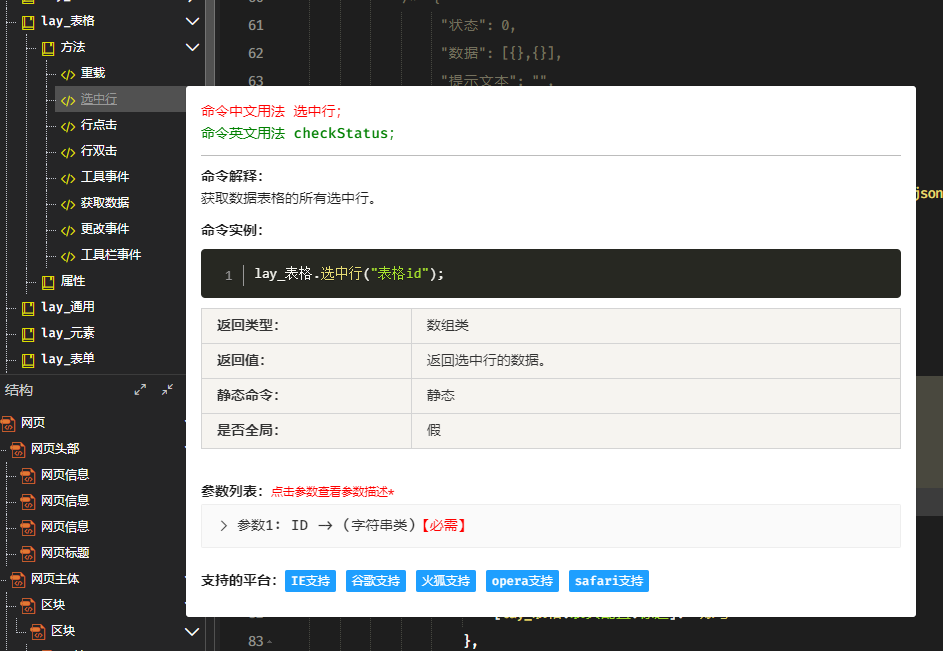Collapse the lay_表格 tree node chevron
This screenshot has width=943, height=651.
pyautogui.click(x=192, y=21)
